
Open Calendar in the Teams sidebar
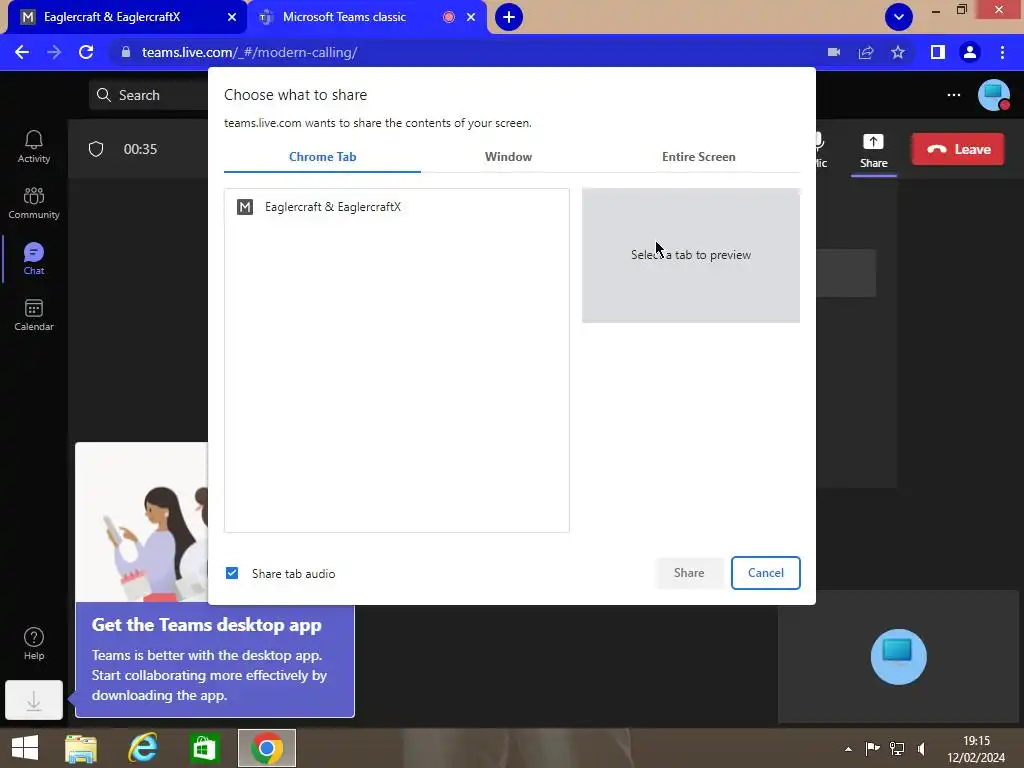(x=33, y=315)
